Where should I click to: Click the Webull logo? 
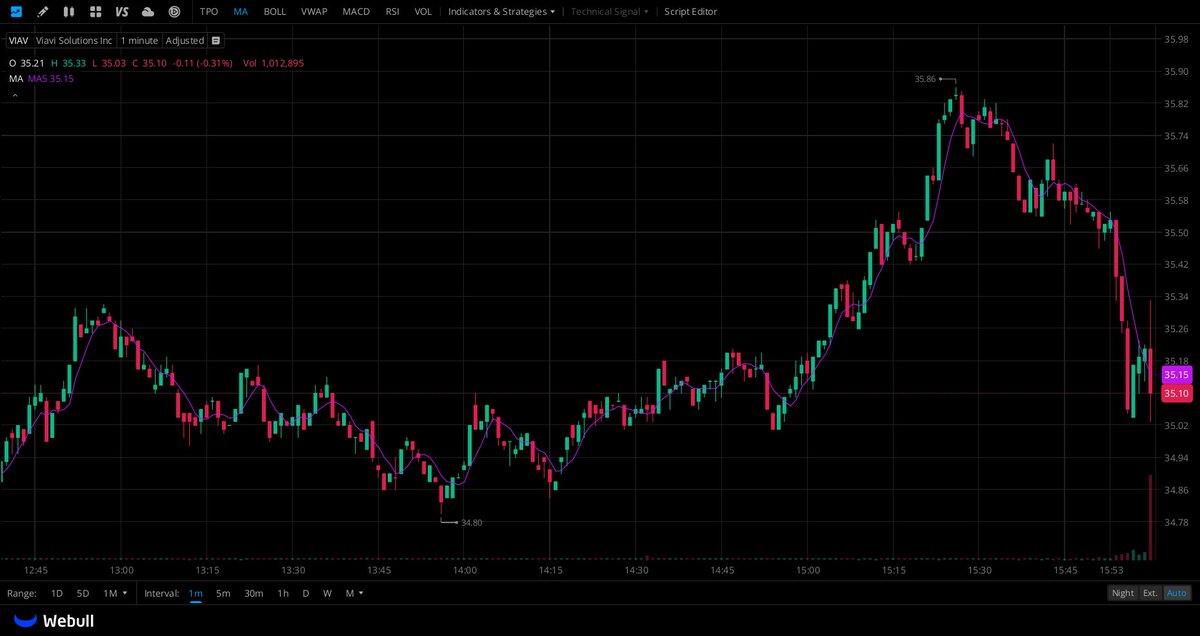point(54,621)
